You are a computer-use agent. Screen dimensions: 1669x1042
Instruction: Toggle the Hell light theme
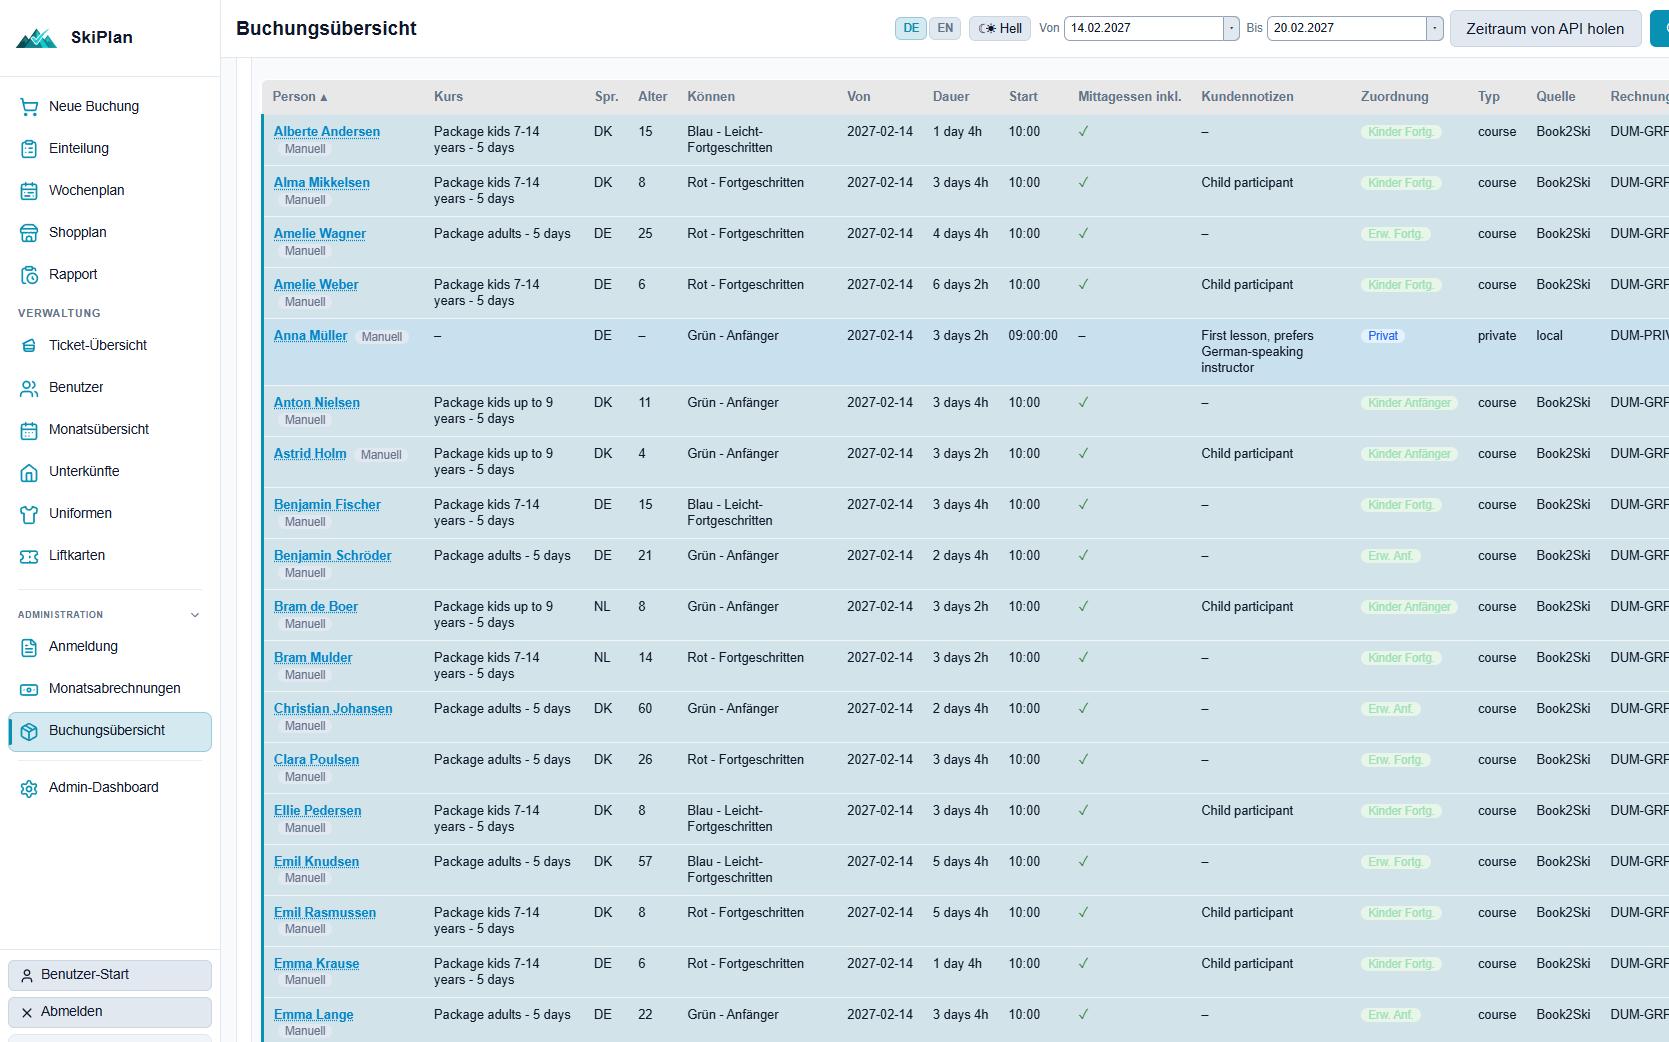pos(1000,28)
